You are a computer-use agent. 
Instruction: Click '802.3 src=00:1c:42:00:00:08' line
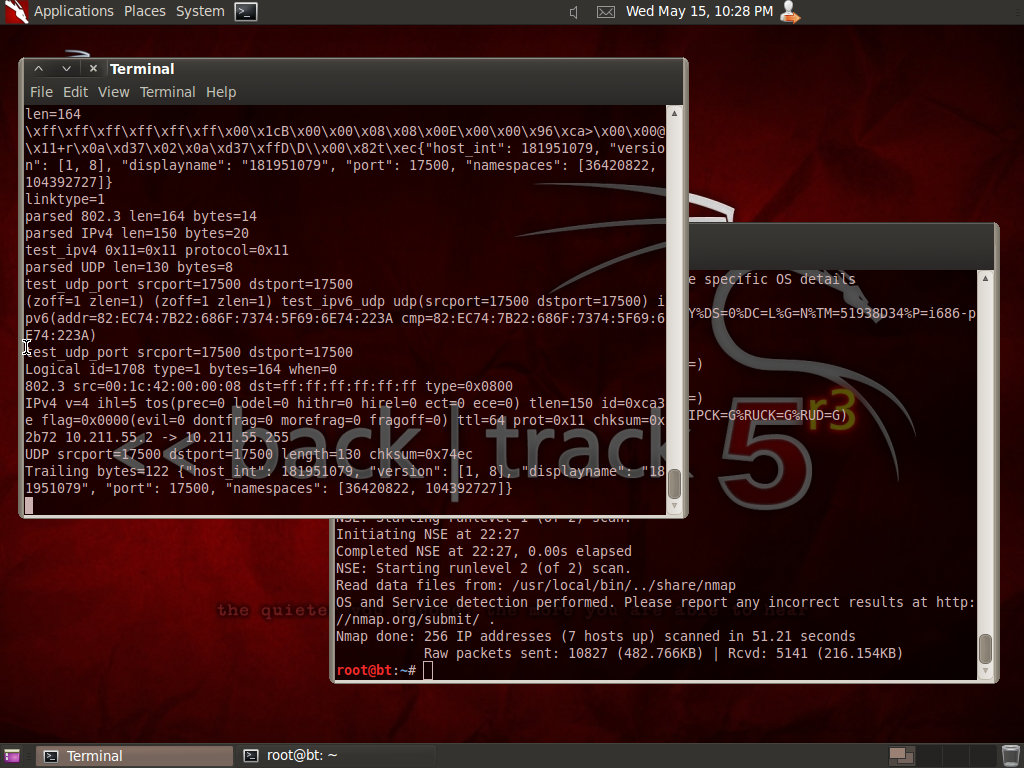tap(269, 386)
